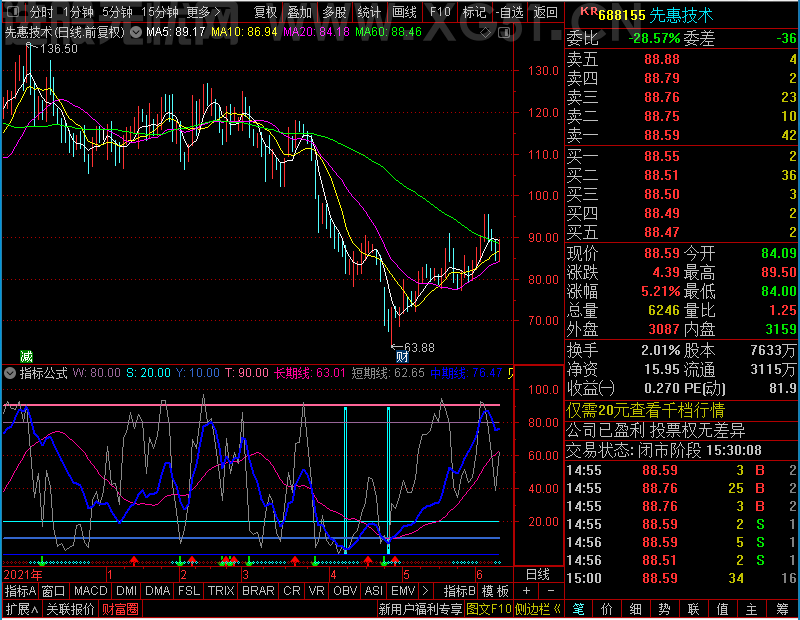
Task: Select the 筹 chip distribution tab
Action: tap(782, 609)
